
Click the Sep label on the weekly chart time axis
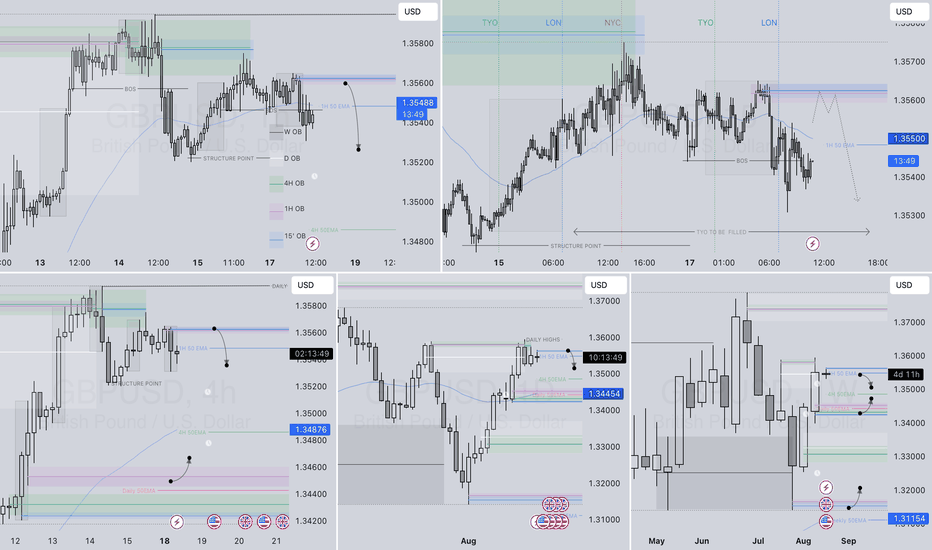tap(848, 540)
